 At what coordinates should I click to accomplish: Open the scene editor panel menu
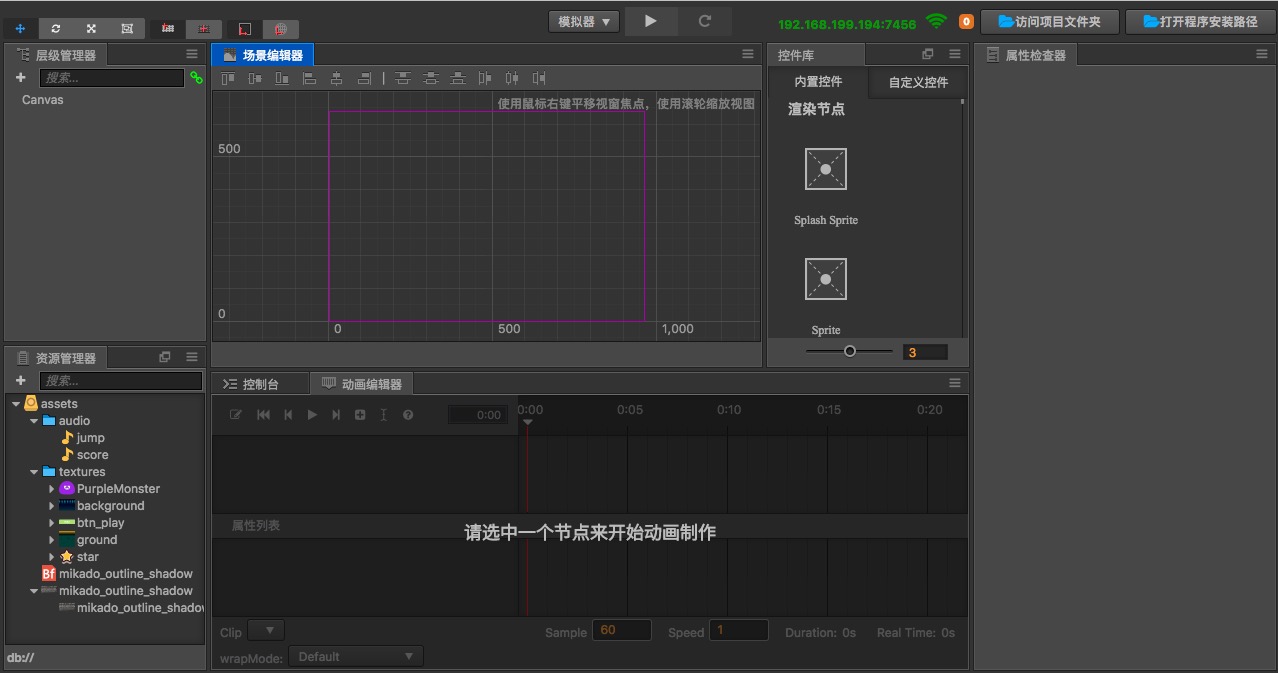pyautogui.click(x=748, y=54)
